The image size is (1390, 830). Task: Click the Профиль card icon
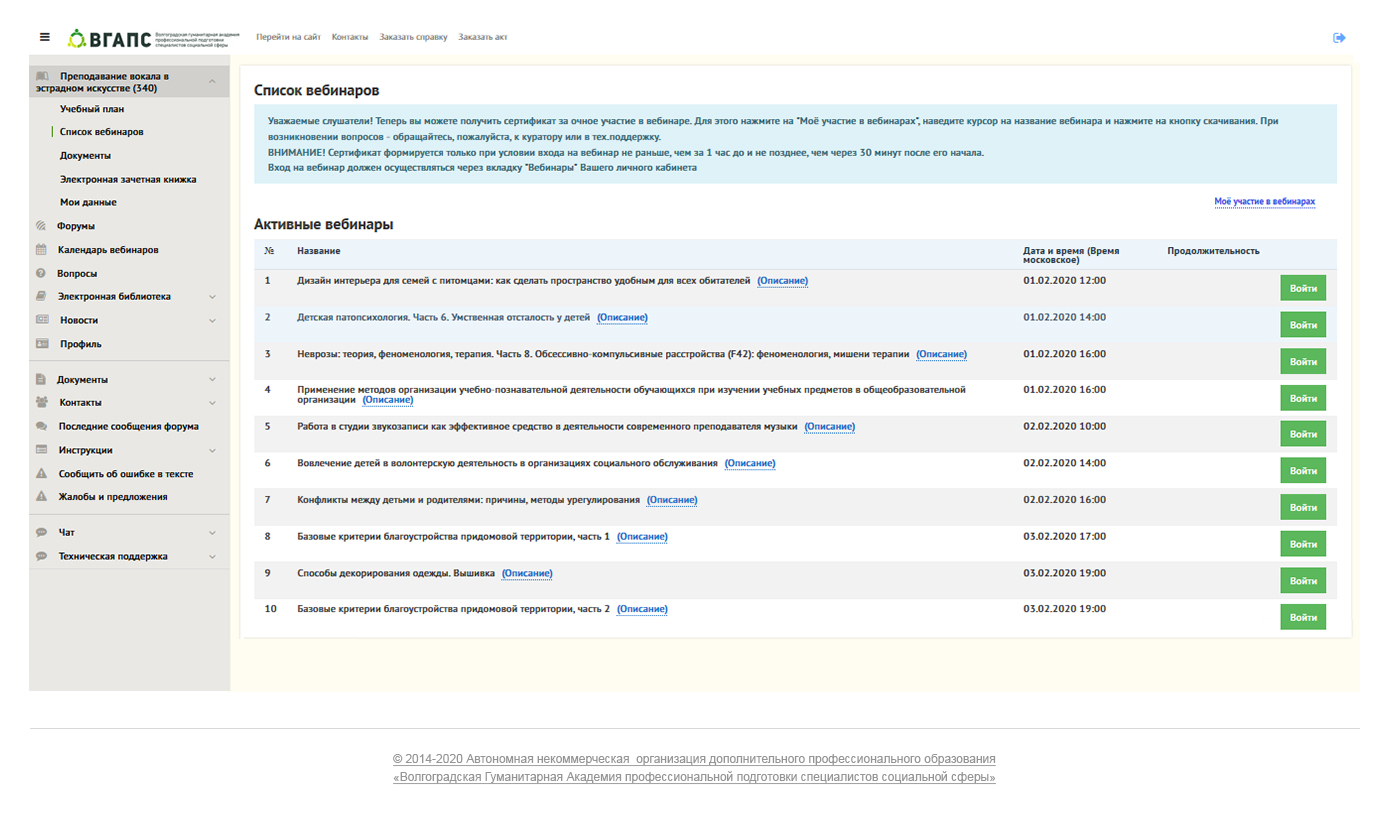[42, 344]
